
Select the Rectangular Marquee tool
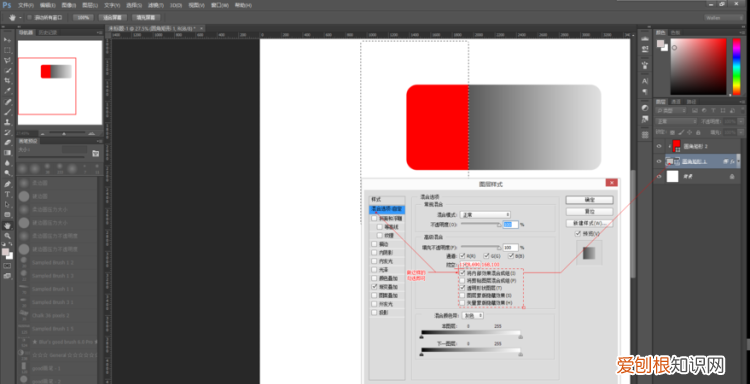[x=7, y=50]
